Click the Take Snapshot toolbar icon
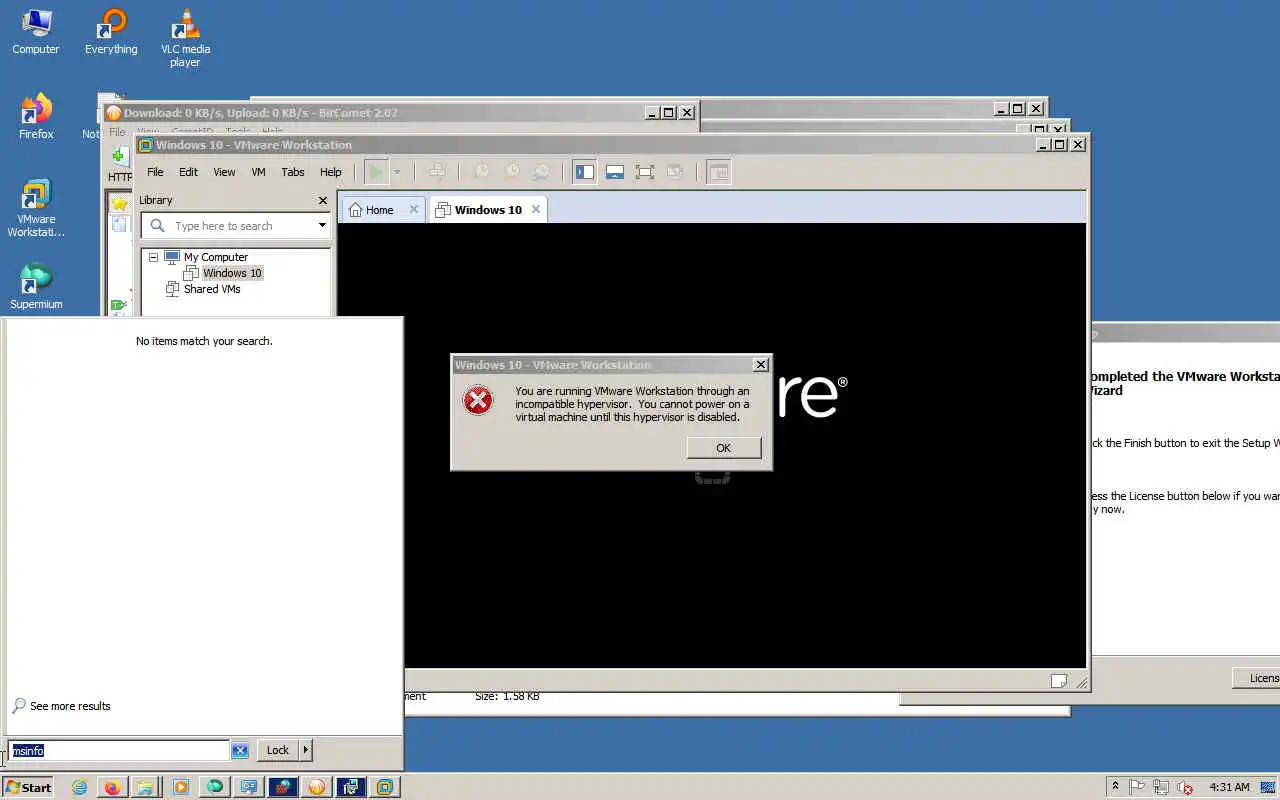The image size is (1280, 800). (x=481, y=172)
